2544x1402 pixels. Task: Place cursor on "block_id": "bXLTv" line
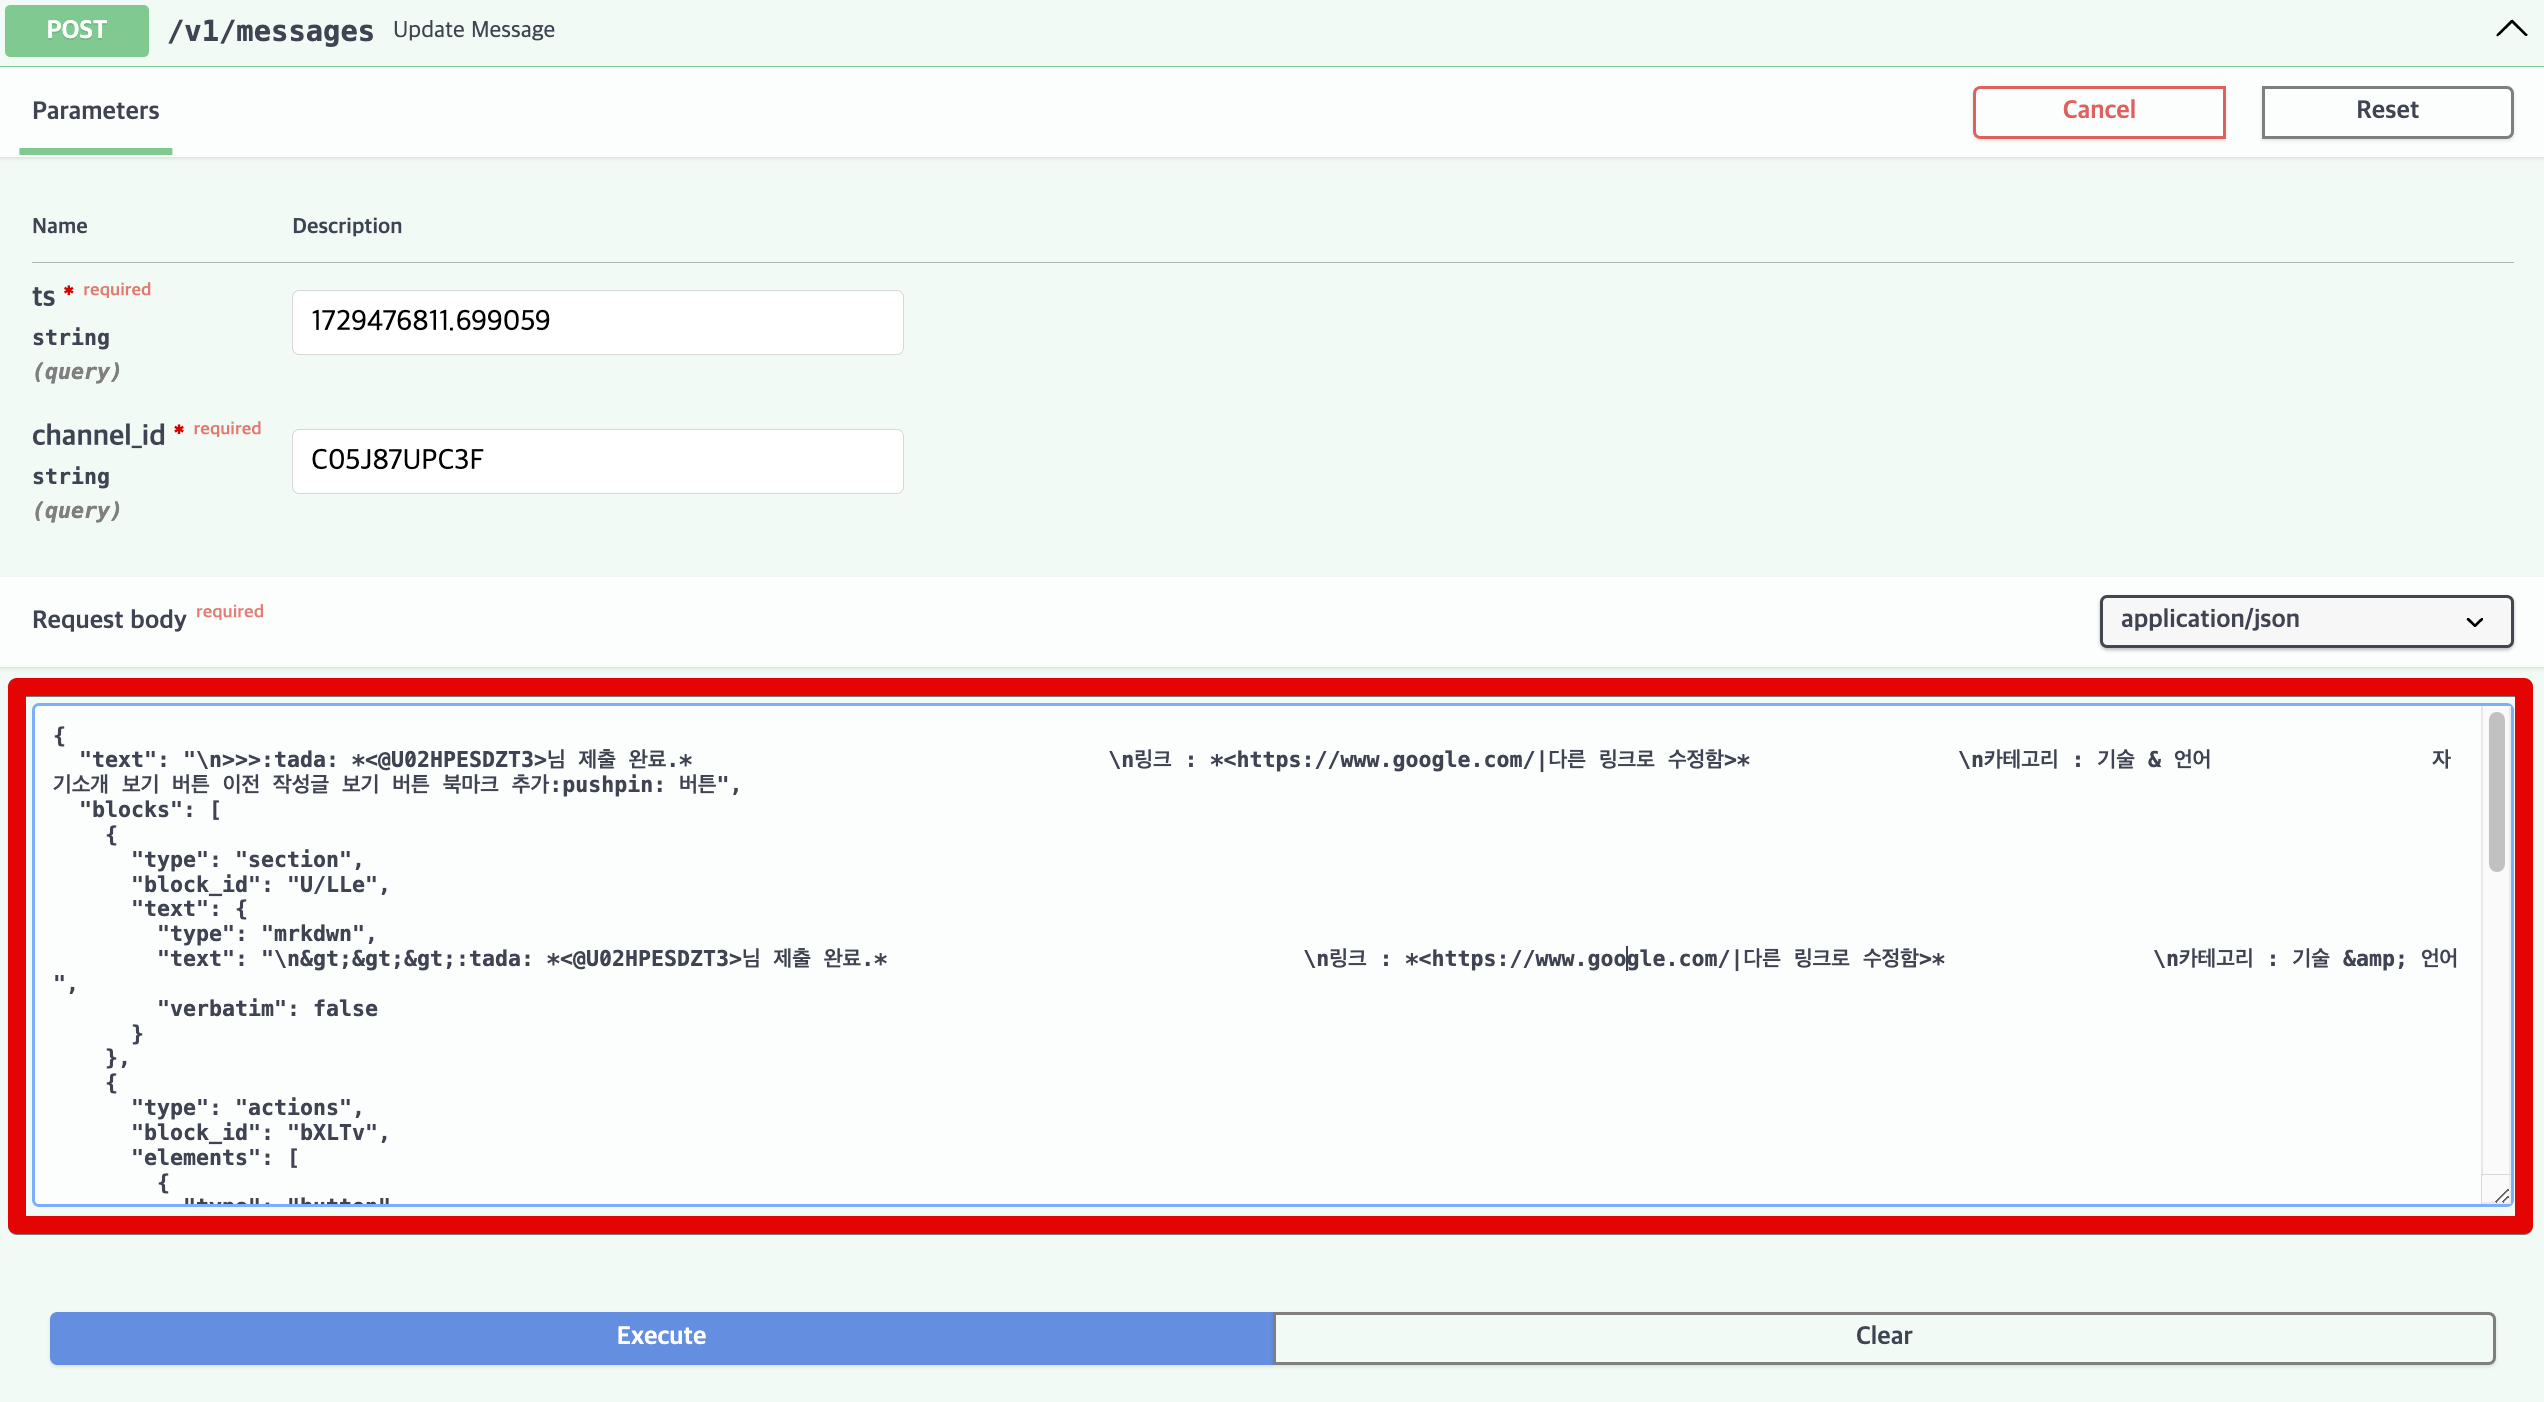(x=260, y=1133)
